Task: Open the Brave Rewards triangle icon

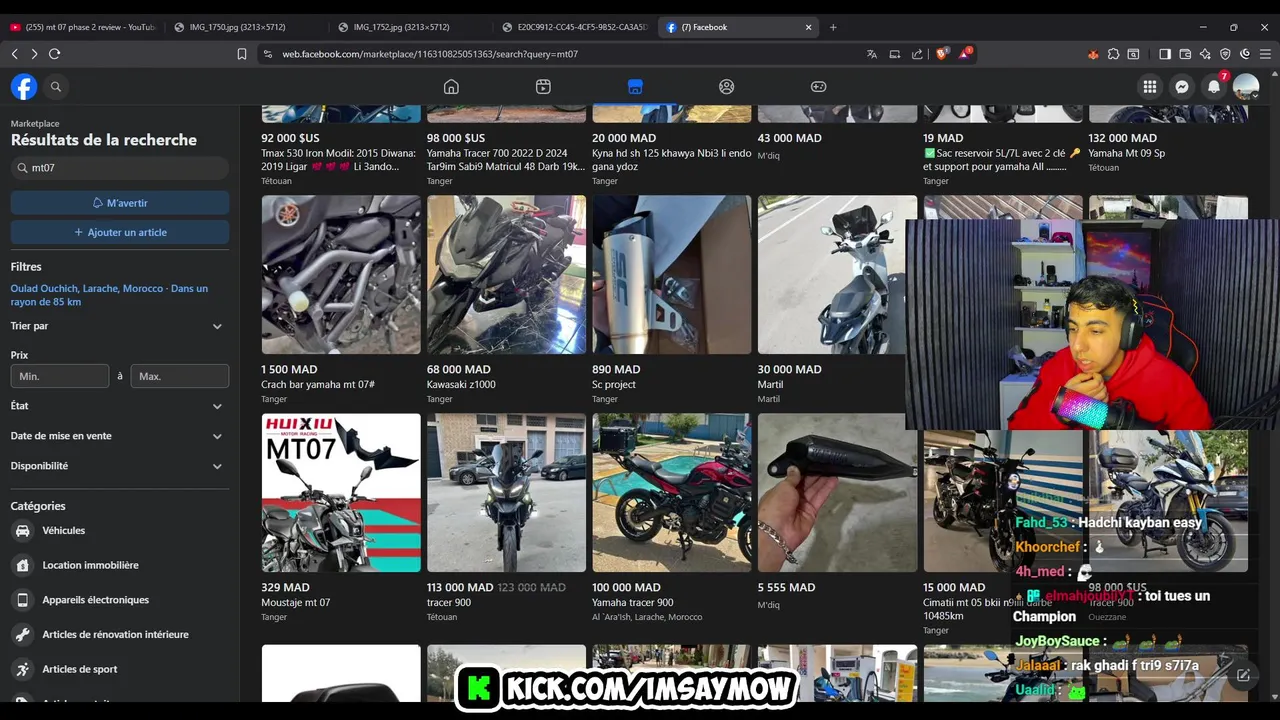Action: (965, 54)
